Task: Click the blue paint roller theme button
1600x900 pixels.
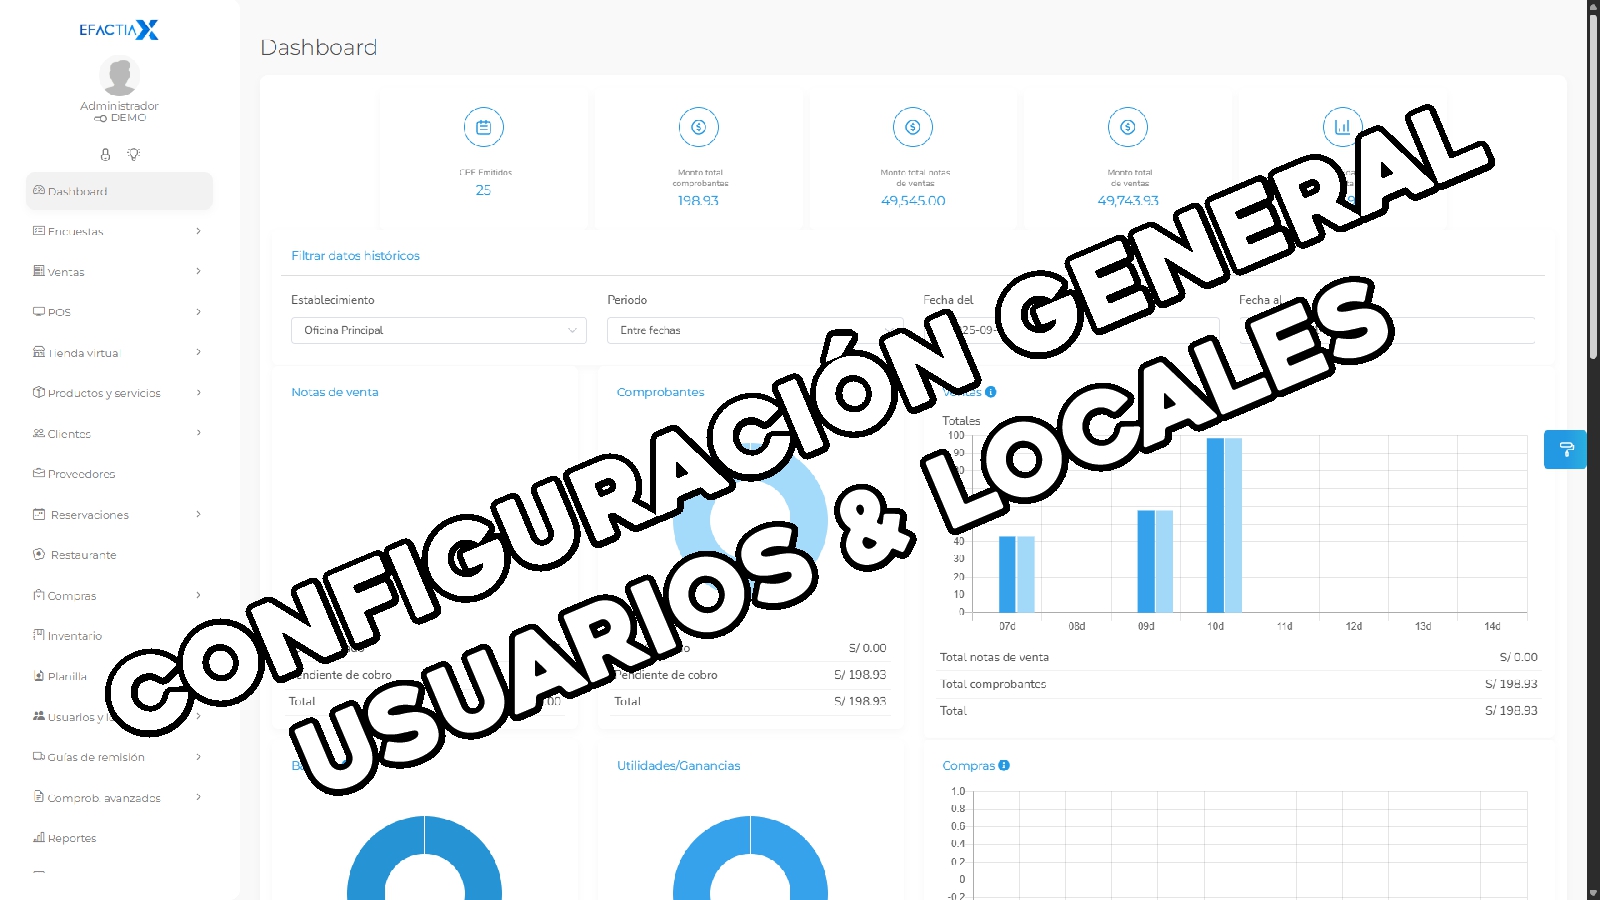Action: (x=1565, y=449)
